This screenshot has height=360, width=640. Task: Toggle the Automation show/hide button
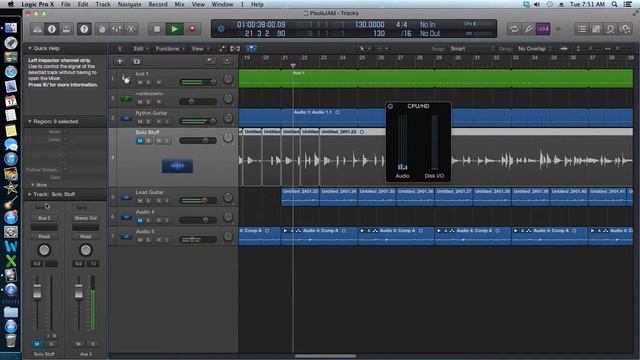pos(222,49)
